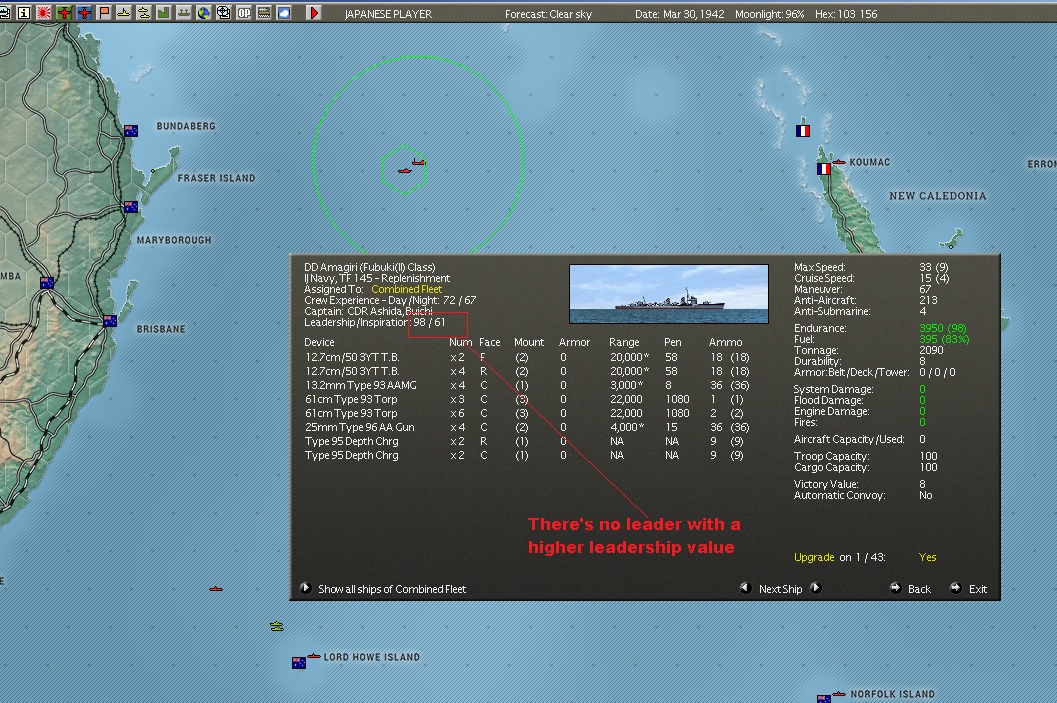Toggle the Upgrade setting showing Yes
The width and height of the screenshot is (1057, 703).
pyautogui.click(x=928, y=557)
